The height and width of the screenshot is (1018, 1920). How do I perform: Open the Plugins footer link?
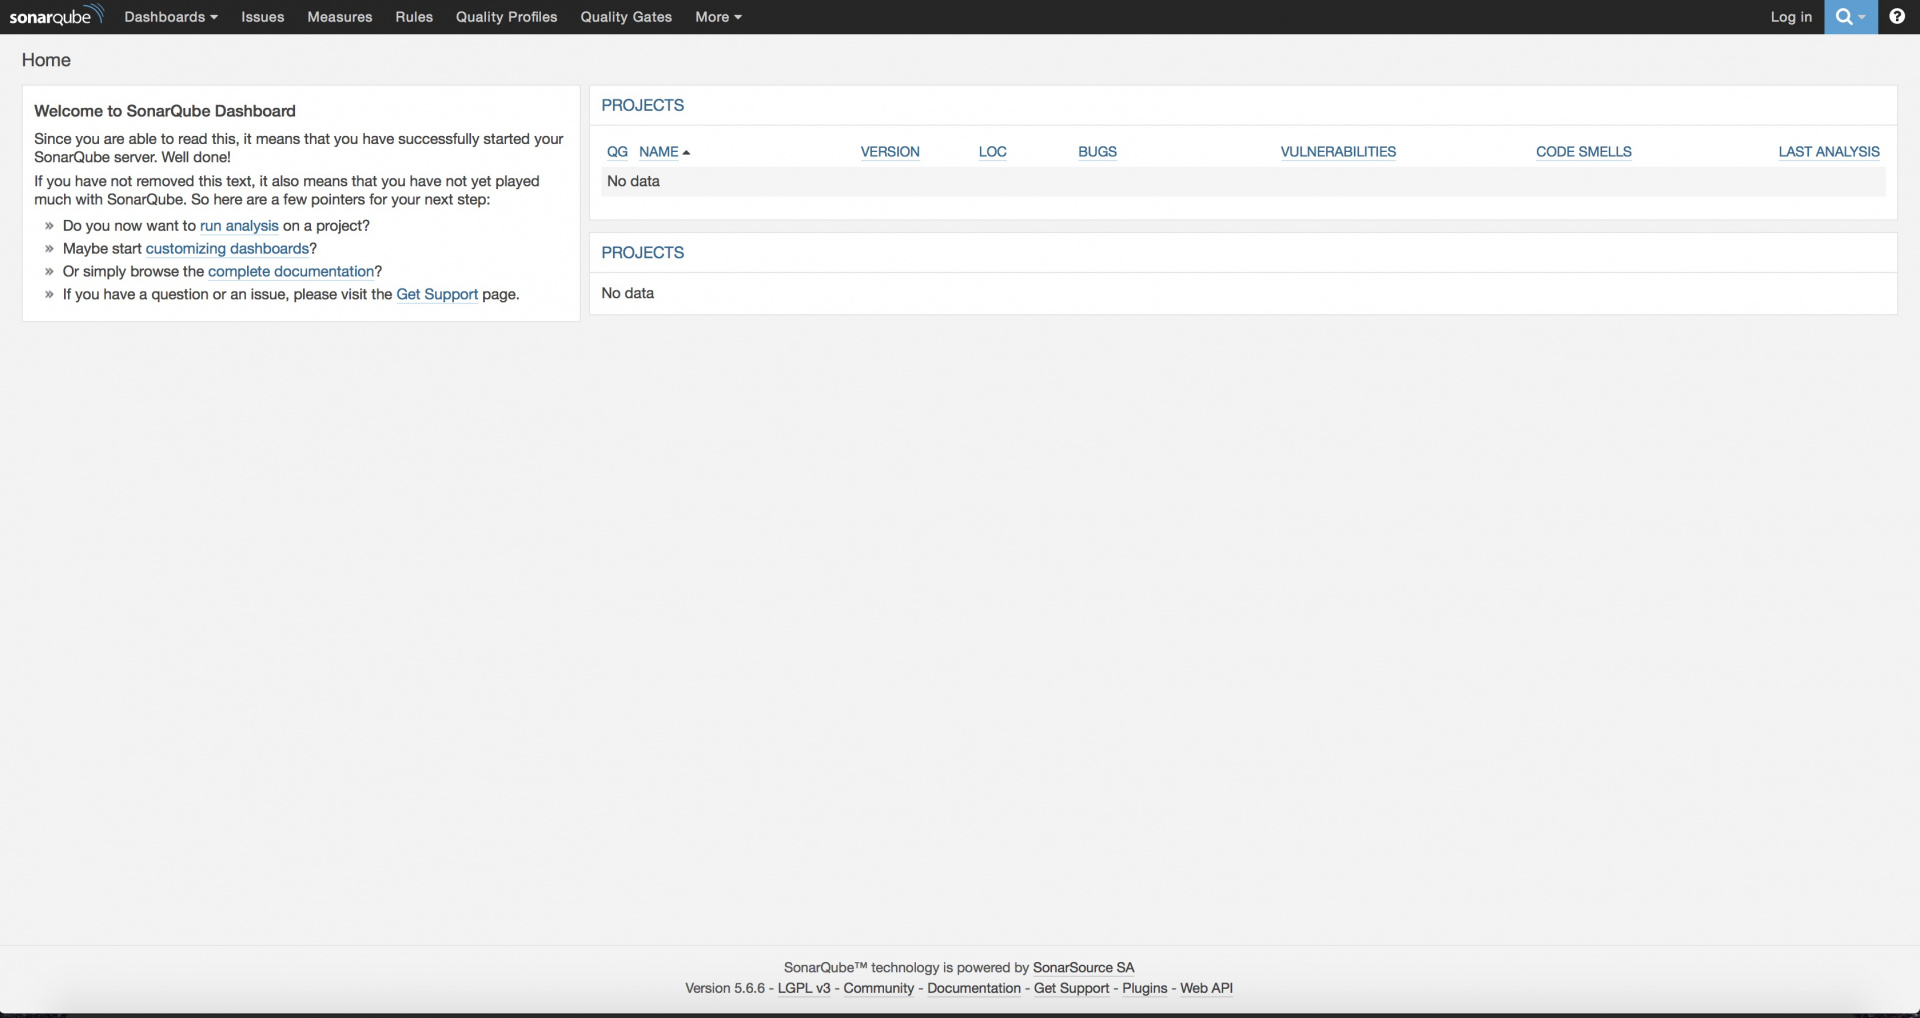[x=1145, y=989]
